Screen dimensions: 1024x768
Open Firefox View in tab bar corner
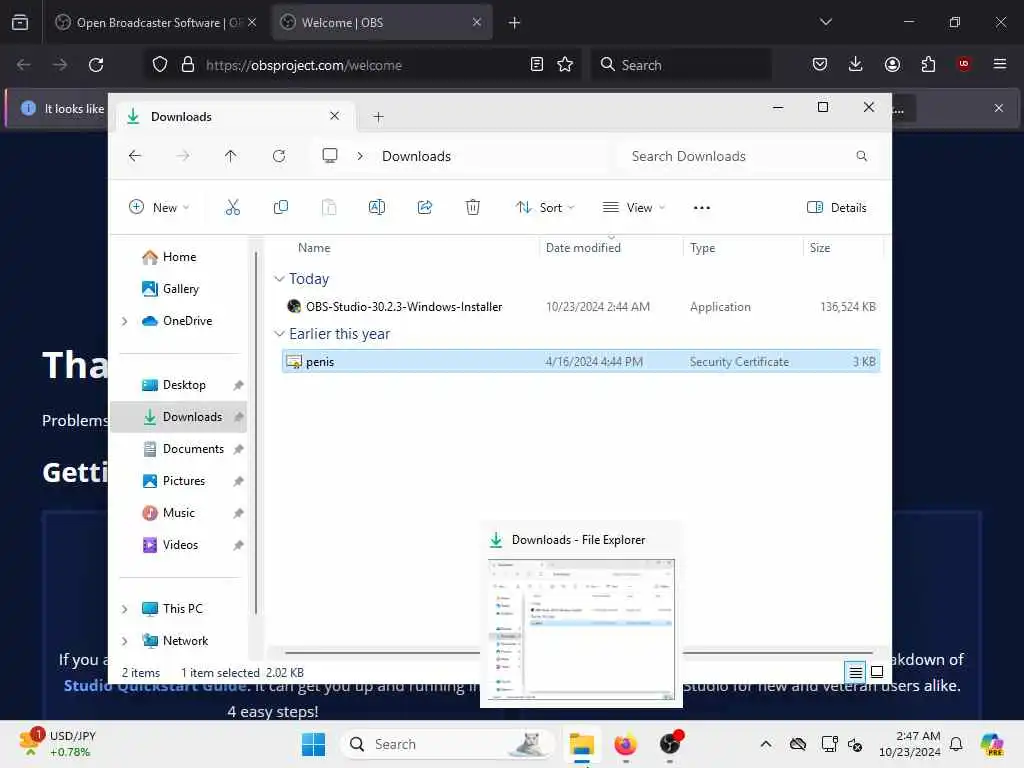click(20, 23)
